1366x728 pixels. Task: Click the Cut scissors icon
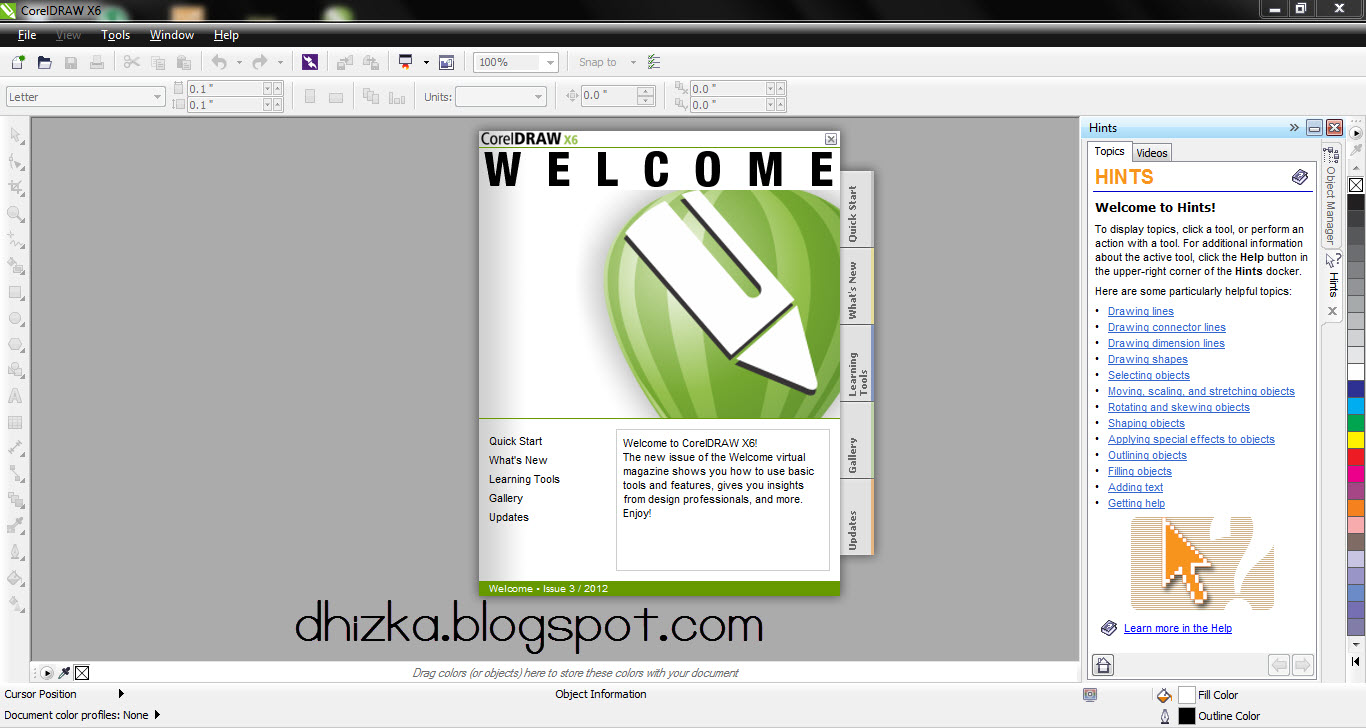[132, 62]
